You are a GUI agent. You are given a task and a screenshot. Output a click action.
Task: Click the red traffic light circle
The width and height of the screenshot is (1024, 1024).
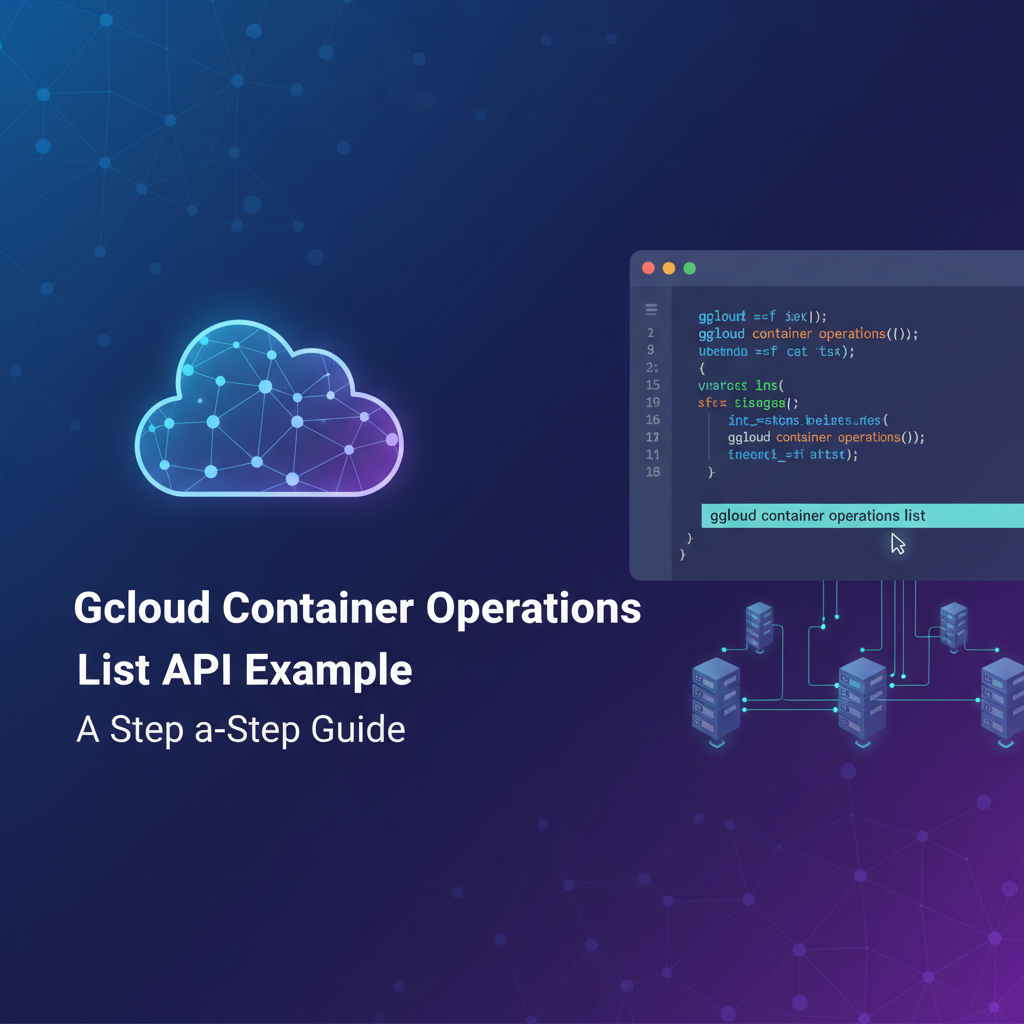pyautogui.click(x=648, y=268)
